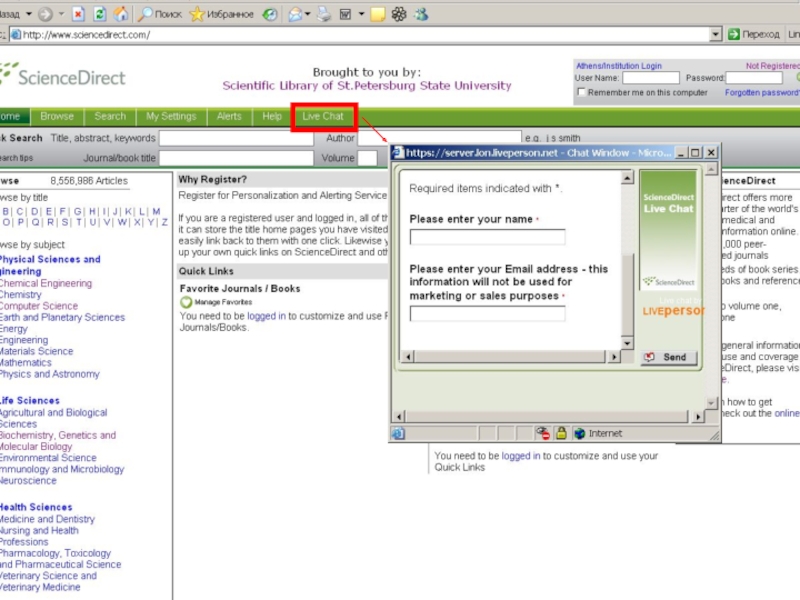800x600 pixels.
Task: Click inside the chat Email address field
Action: tap(487, 313)
